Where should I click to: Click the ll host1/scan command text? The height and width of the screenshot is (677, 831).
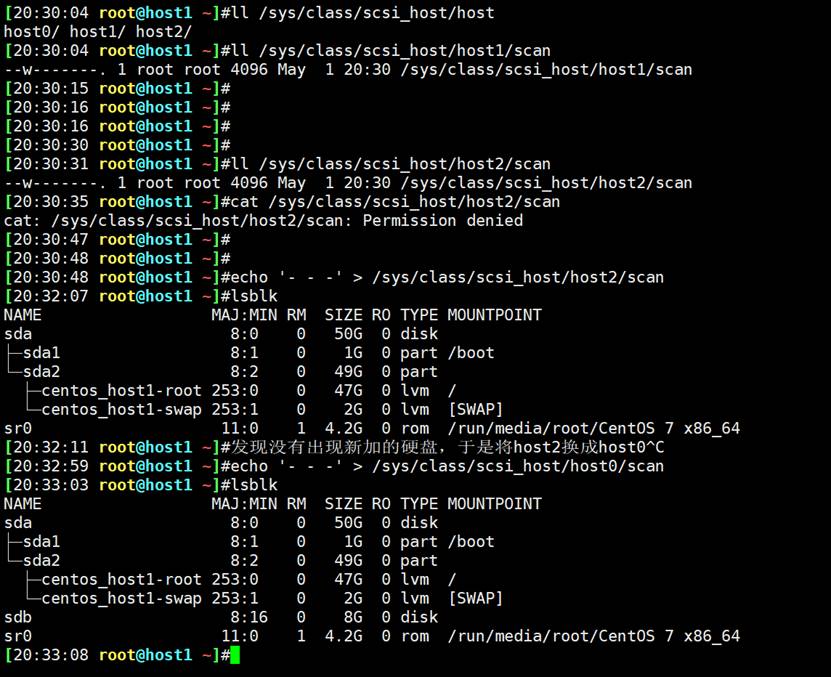coord(385,50)
